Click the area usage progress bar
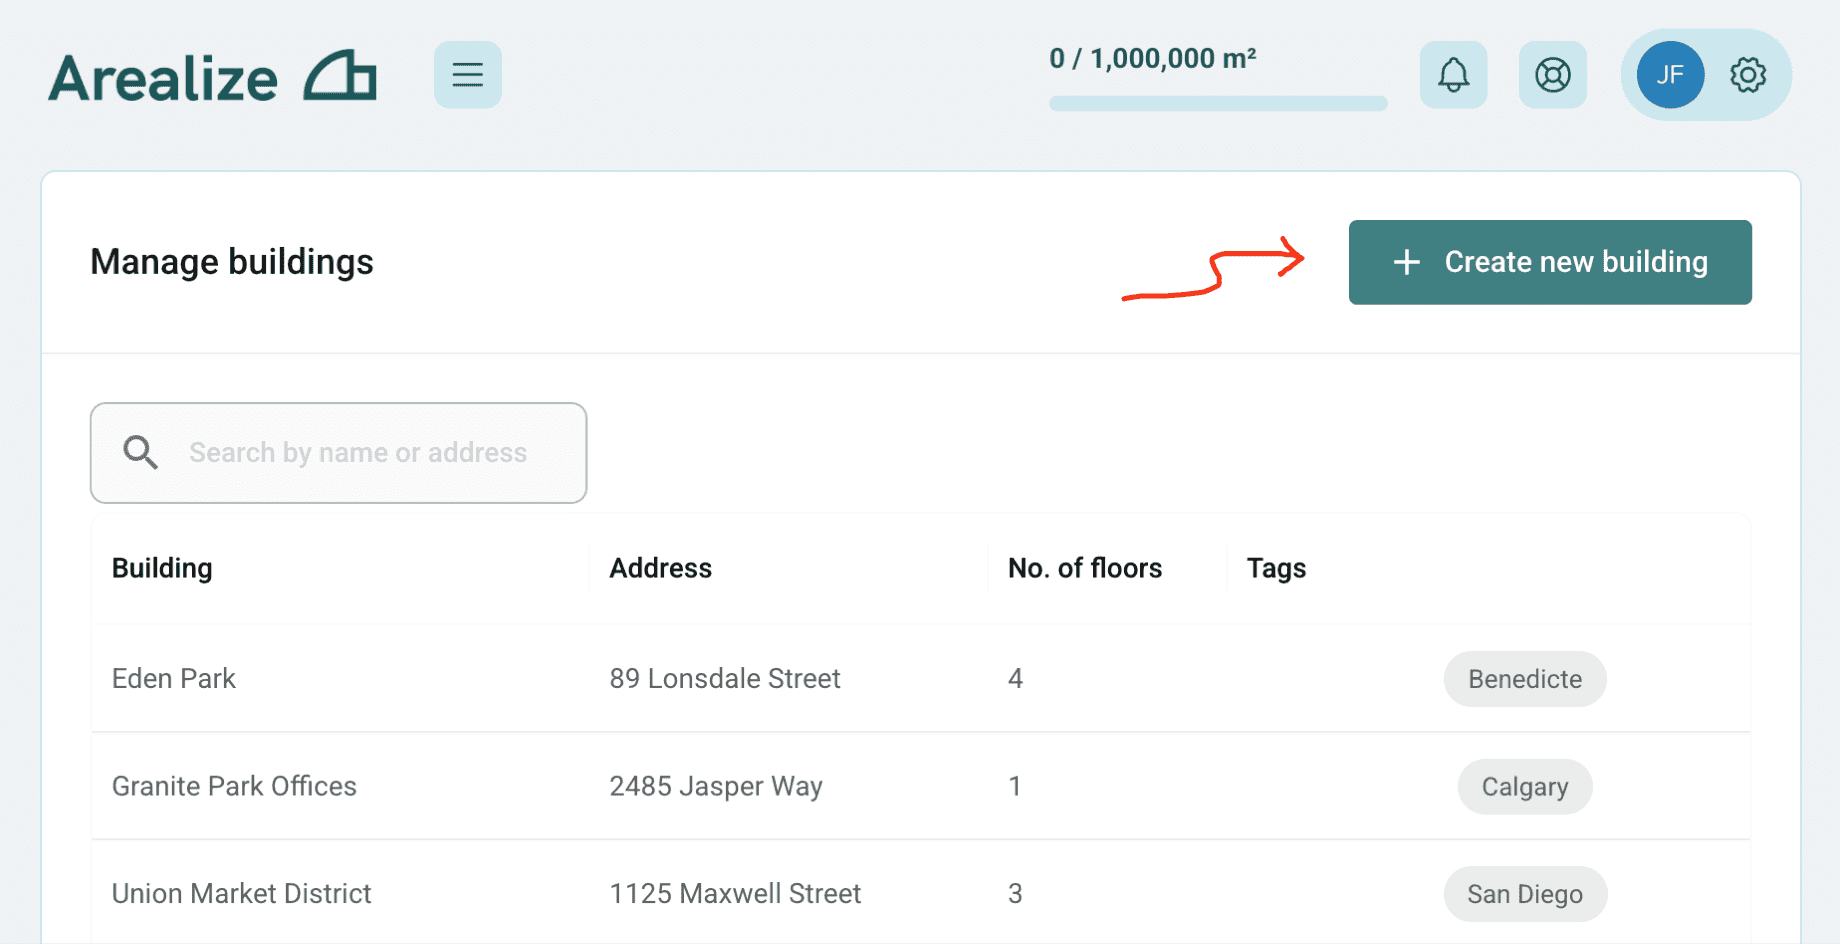 [x=1217, y=103]
